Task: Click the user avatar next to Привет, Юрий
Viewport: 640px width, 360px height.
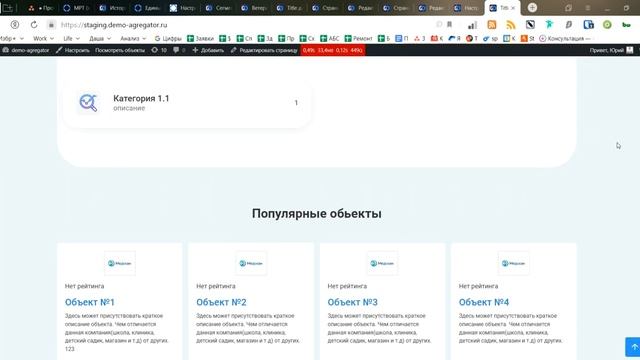Action: tap(630, 50)
